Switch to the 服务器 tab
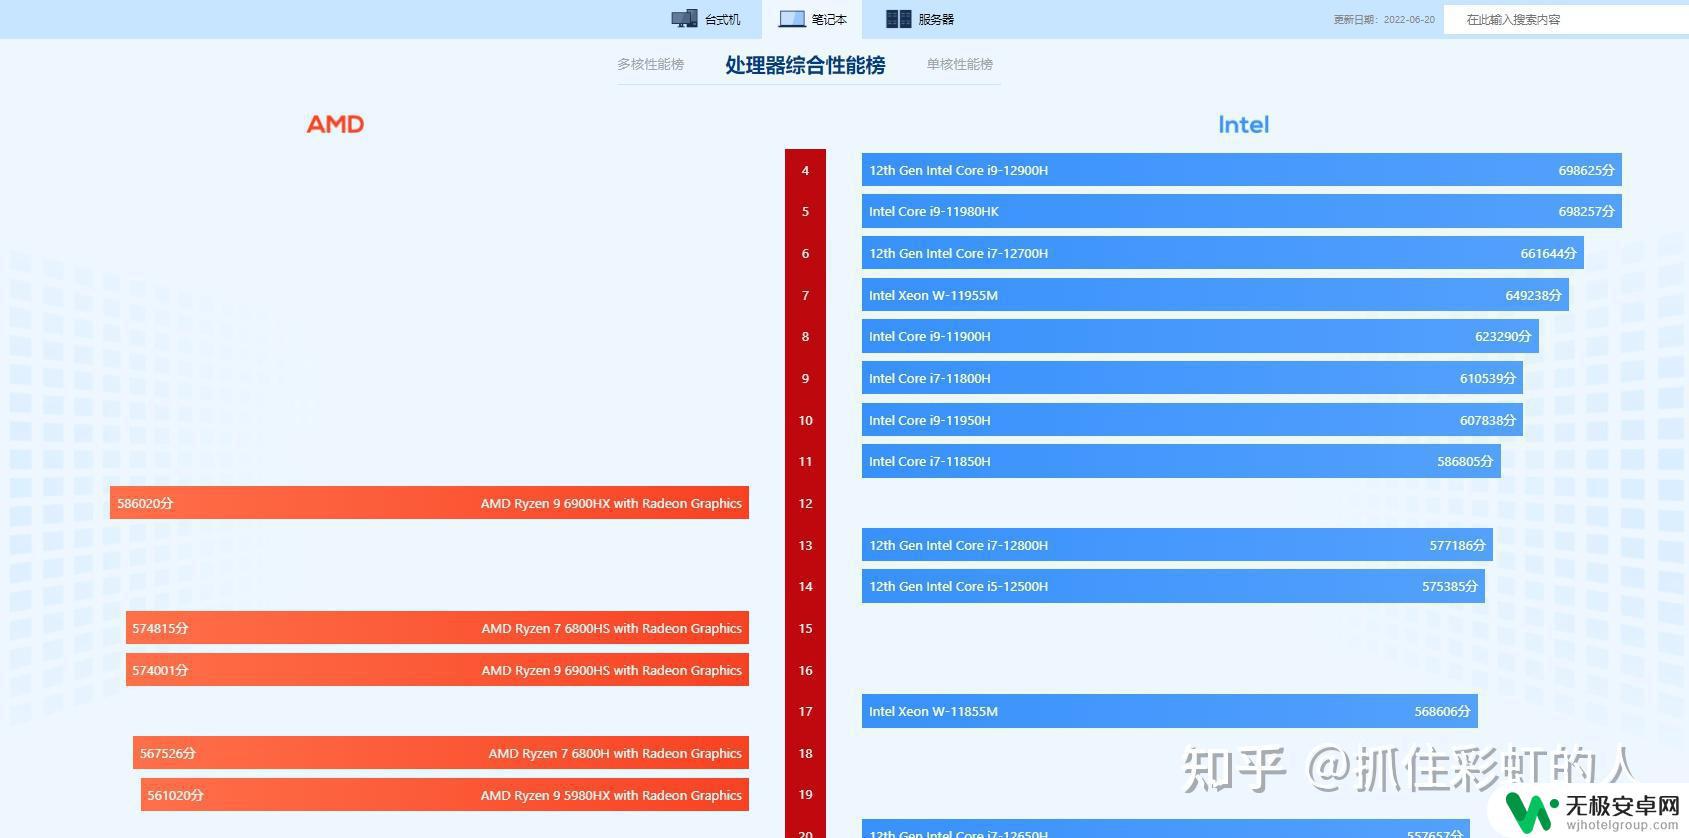 (920, 19)
